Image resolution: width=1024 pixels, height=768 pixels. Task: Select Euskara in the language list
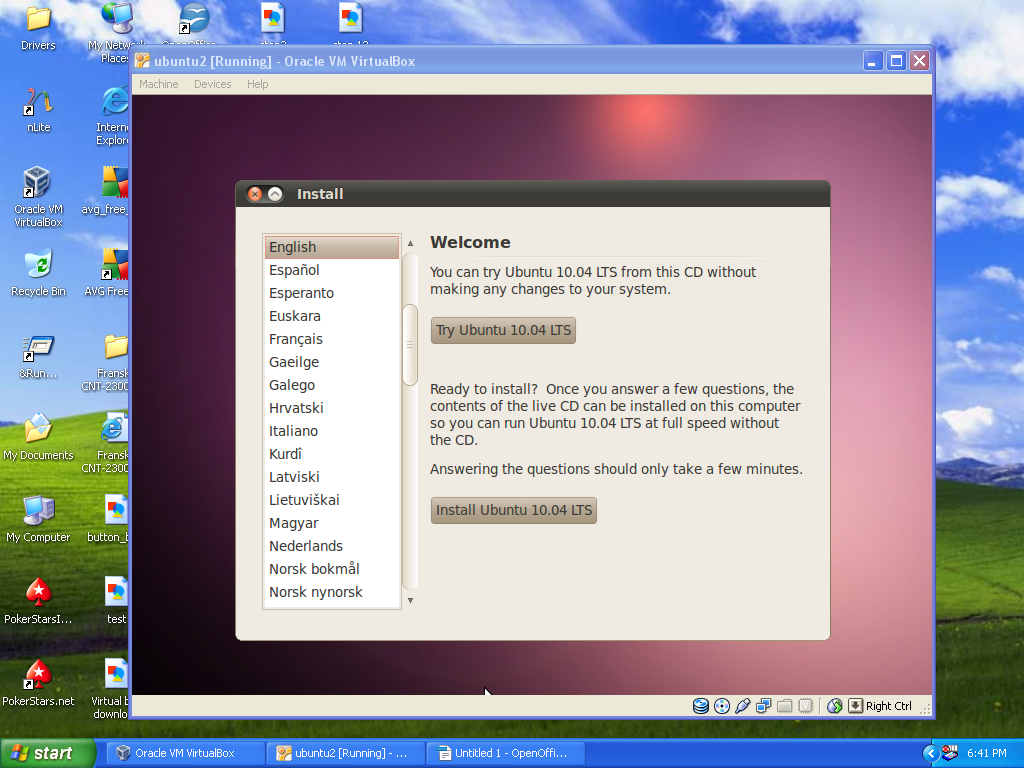click(332, 316)
